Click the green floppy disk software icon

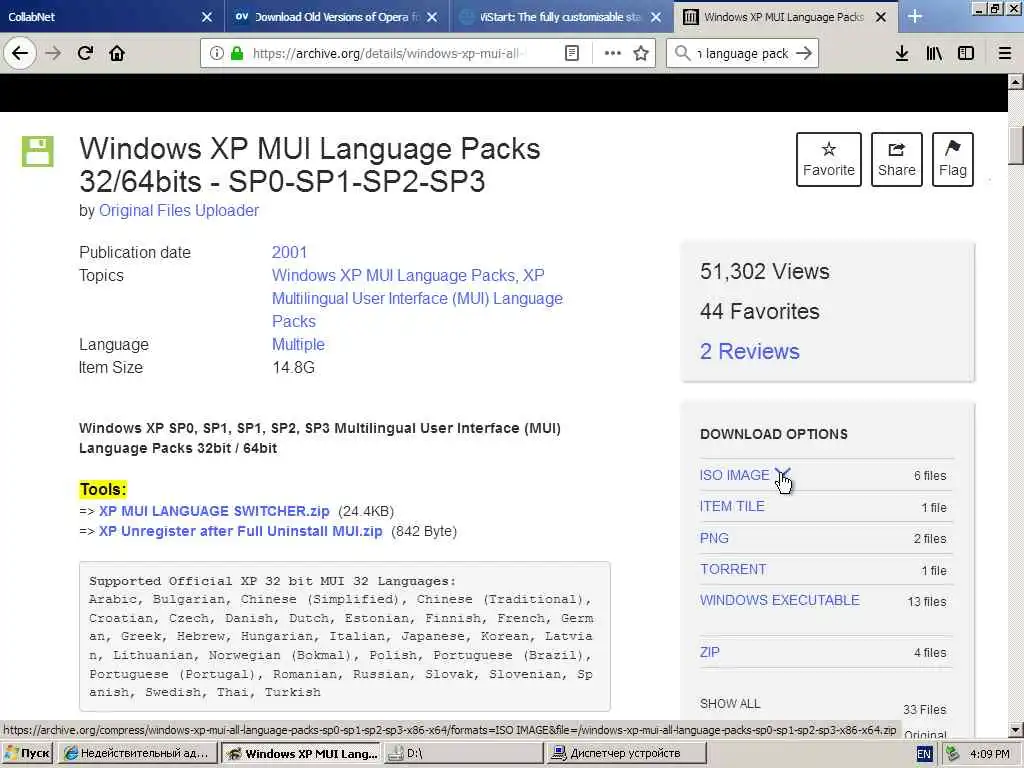[x=38, y=152]
